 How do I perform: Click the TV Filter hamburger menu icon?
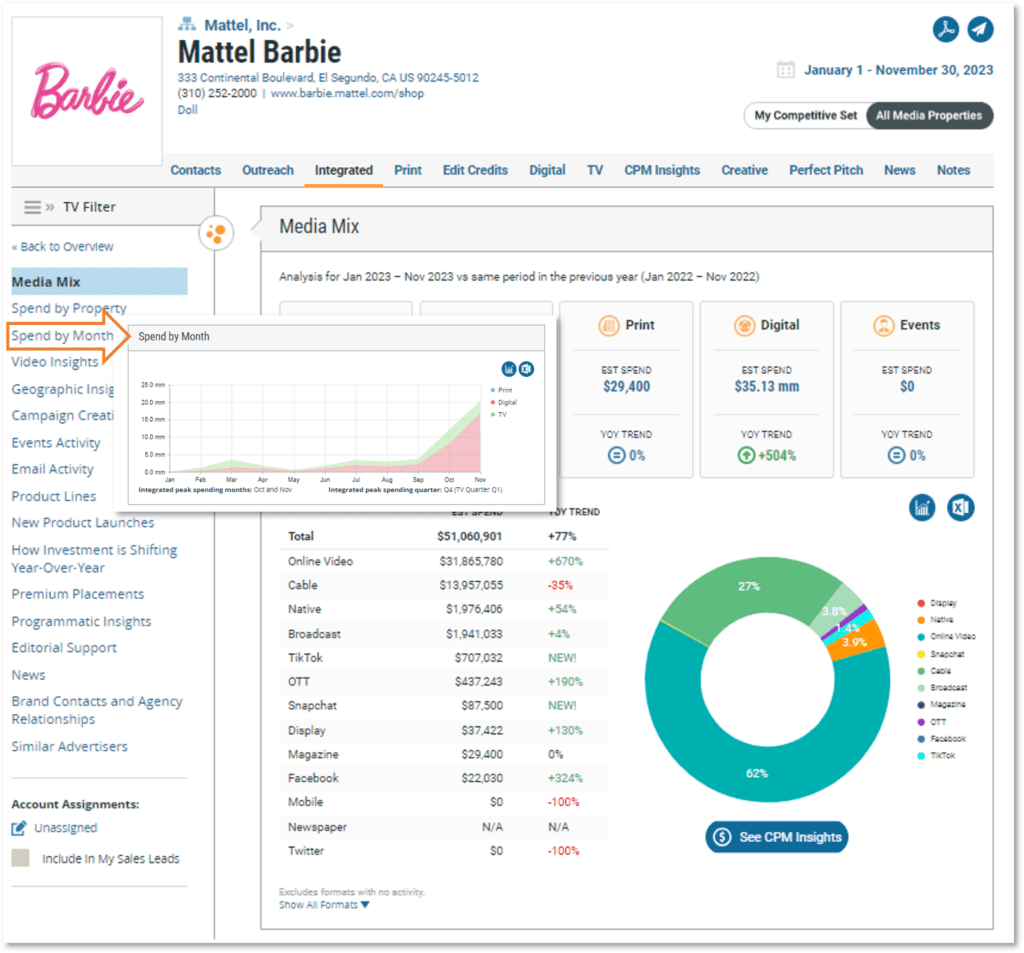tap(33, 207)
